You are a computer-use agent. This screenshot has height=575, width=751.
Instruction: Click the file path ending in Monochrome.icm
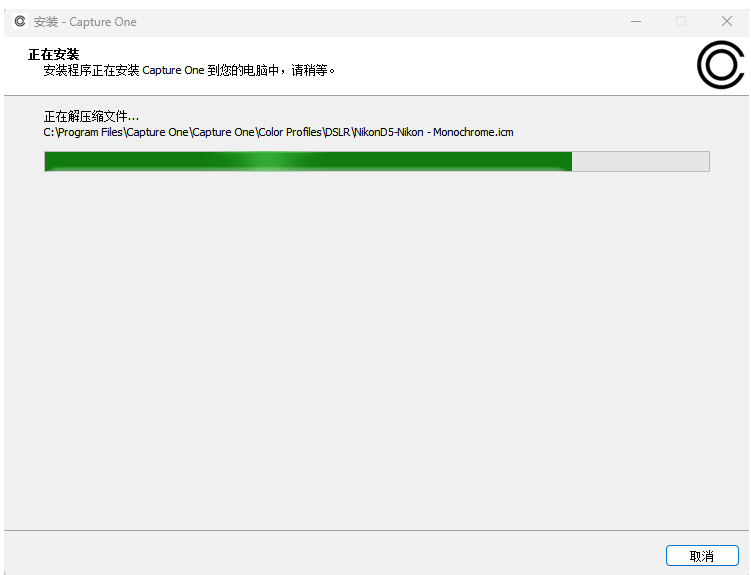tap(278, 132)
